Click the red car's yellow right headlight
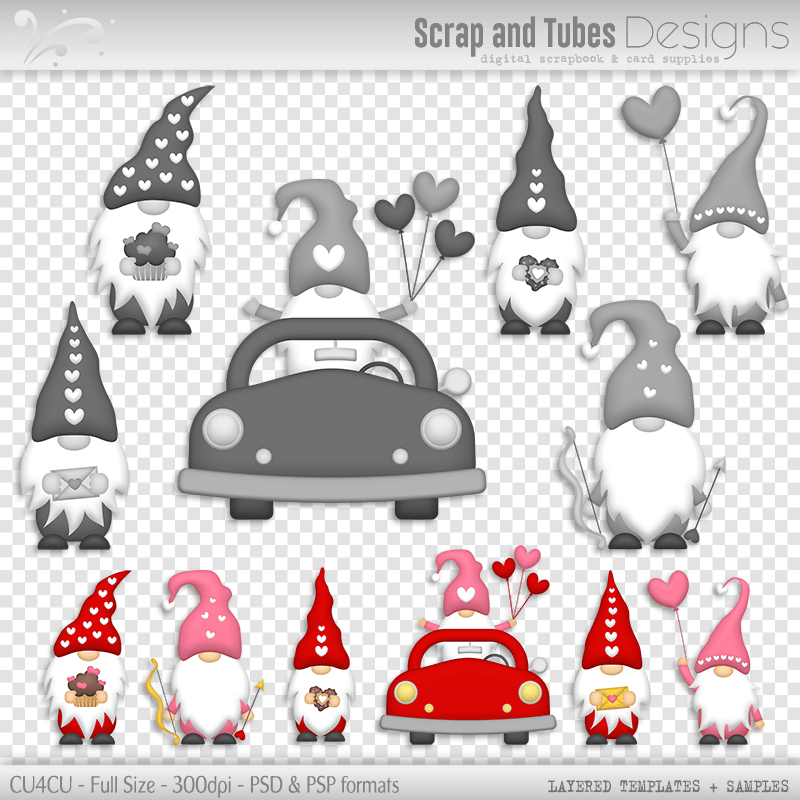Viewport: 800px width, 800px height. coord(531,692)
